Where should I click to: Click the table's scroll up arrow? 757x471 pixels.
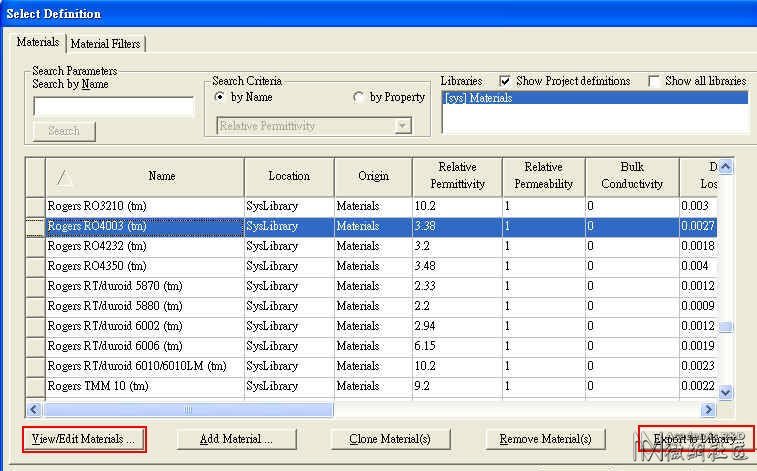coord(726,167)
